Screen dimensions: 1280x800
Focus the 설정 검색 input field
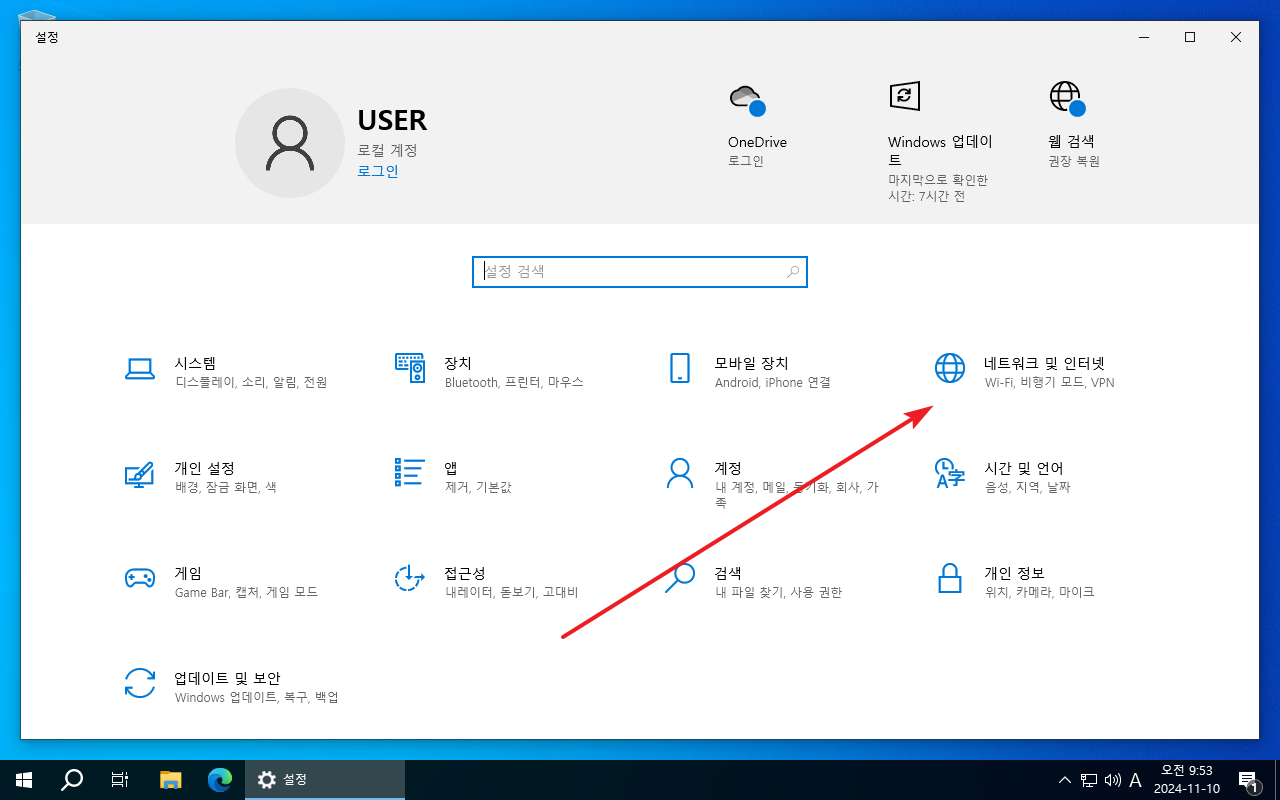point(640,271)
